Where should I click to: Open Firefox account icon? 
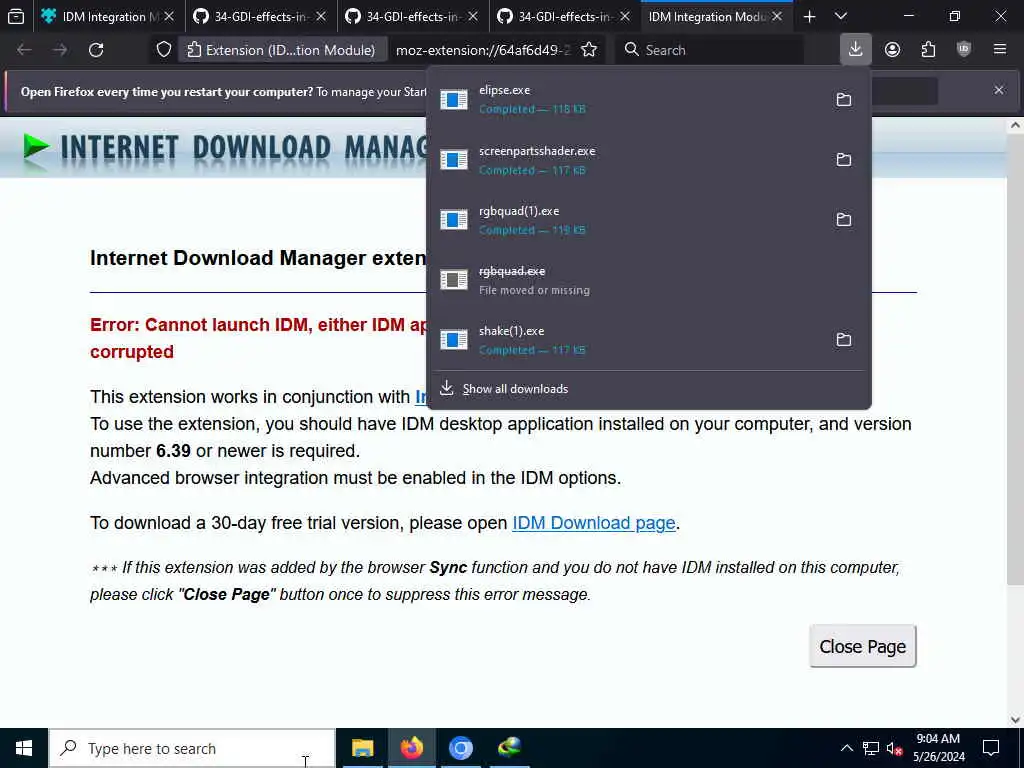click(892, 49)
